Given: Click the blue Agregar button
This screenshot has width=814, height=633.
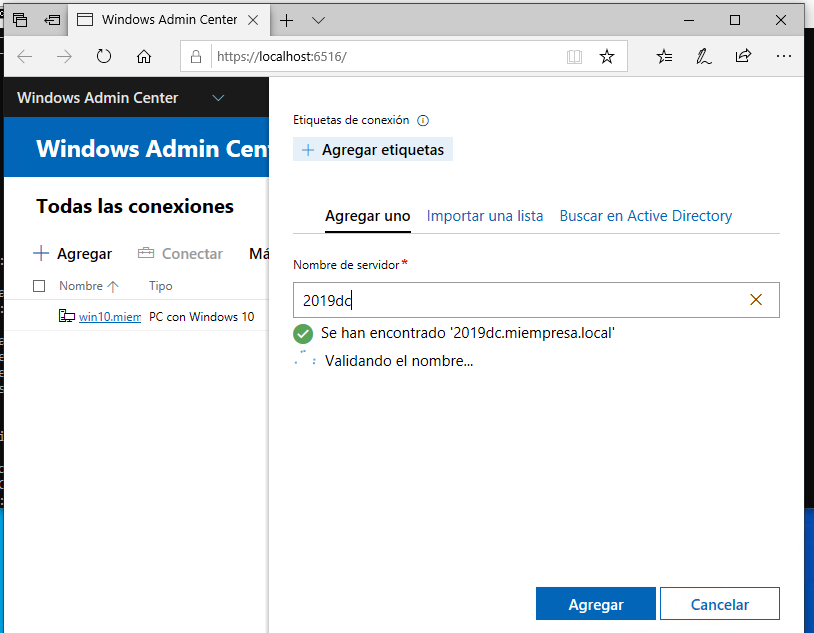Looking at the screenshot, I should pyautogui.click(x=596, y=604).
